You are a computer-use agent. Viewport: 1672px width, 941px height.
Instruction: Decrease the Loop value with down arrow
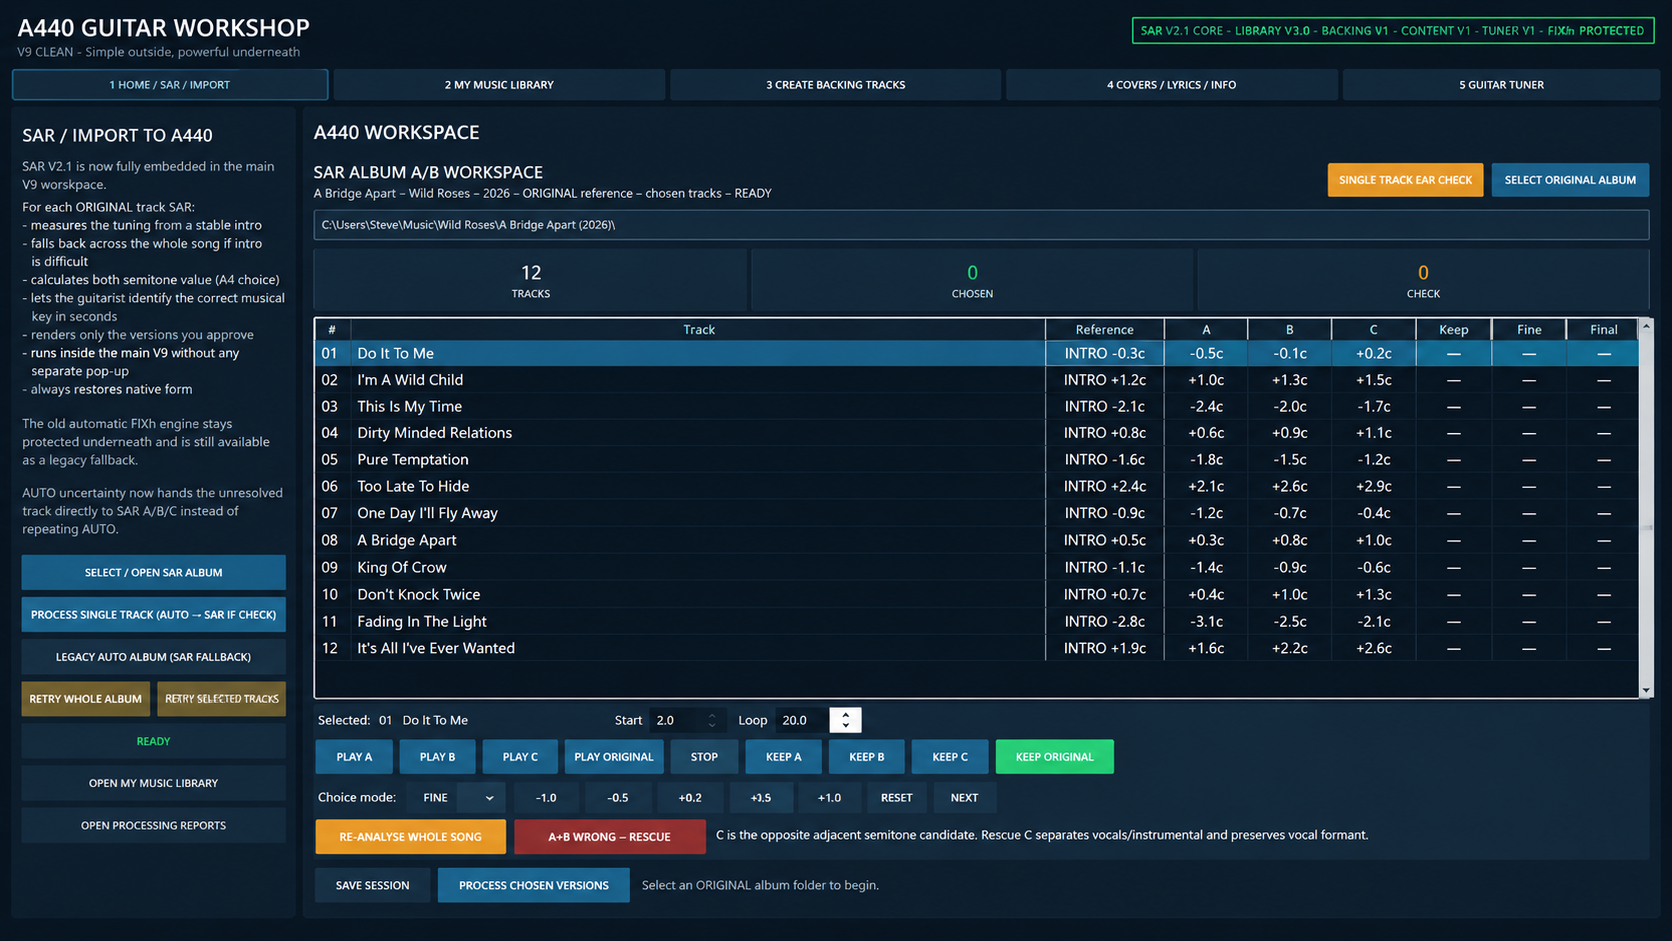coord(846,726)
